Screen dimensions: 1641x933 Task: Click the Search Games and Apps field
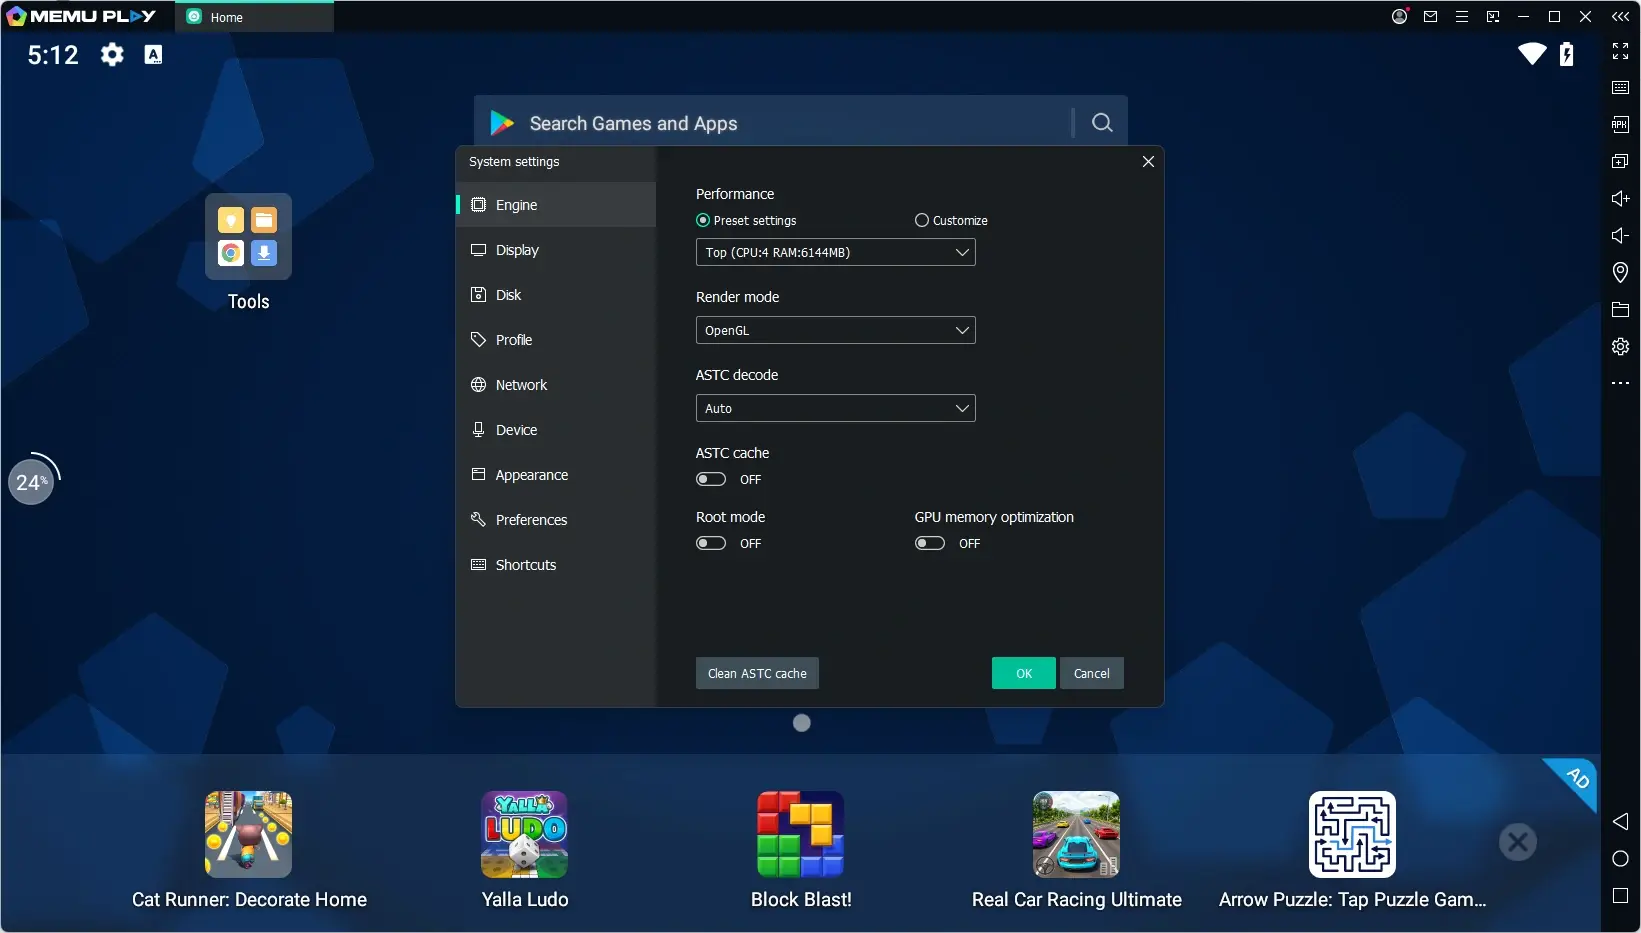775,123
